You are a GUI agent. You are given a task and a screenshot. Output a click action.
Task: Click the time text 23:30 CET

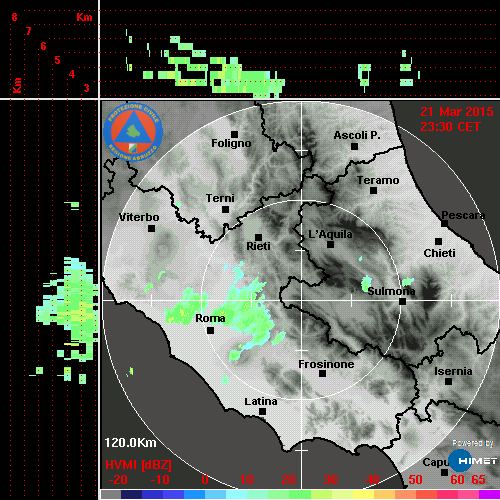tap(450, 127)
